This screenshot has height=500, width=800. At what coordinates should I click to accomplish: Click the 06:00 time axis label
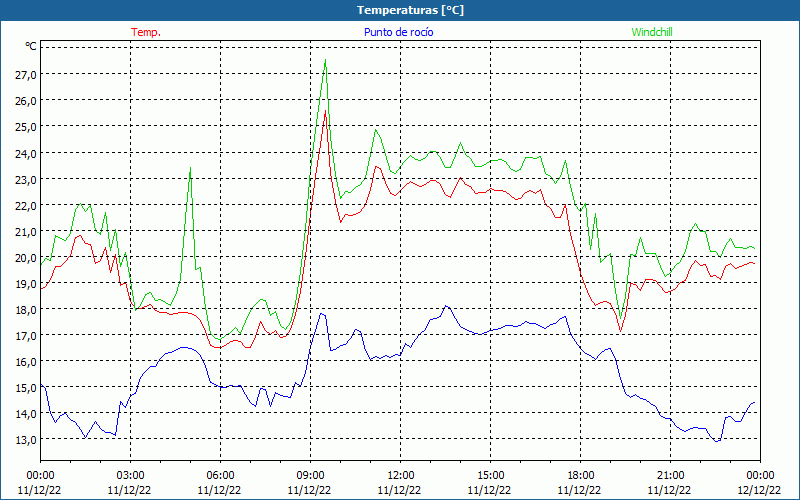pyautogui.click(x=220, y=476)
